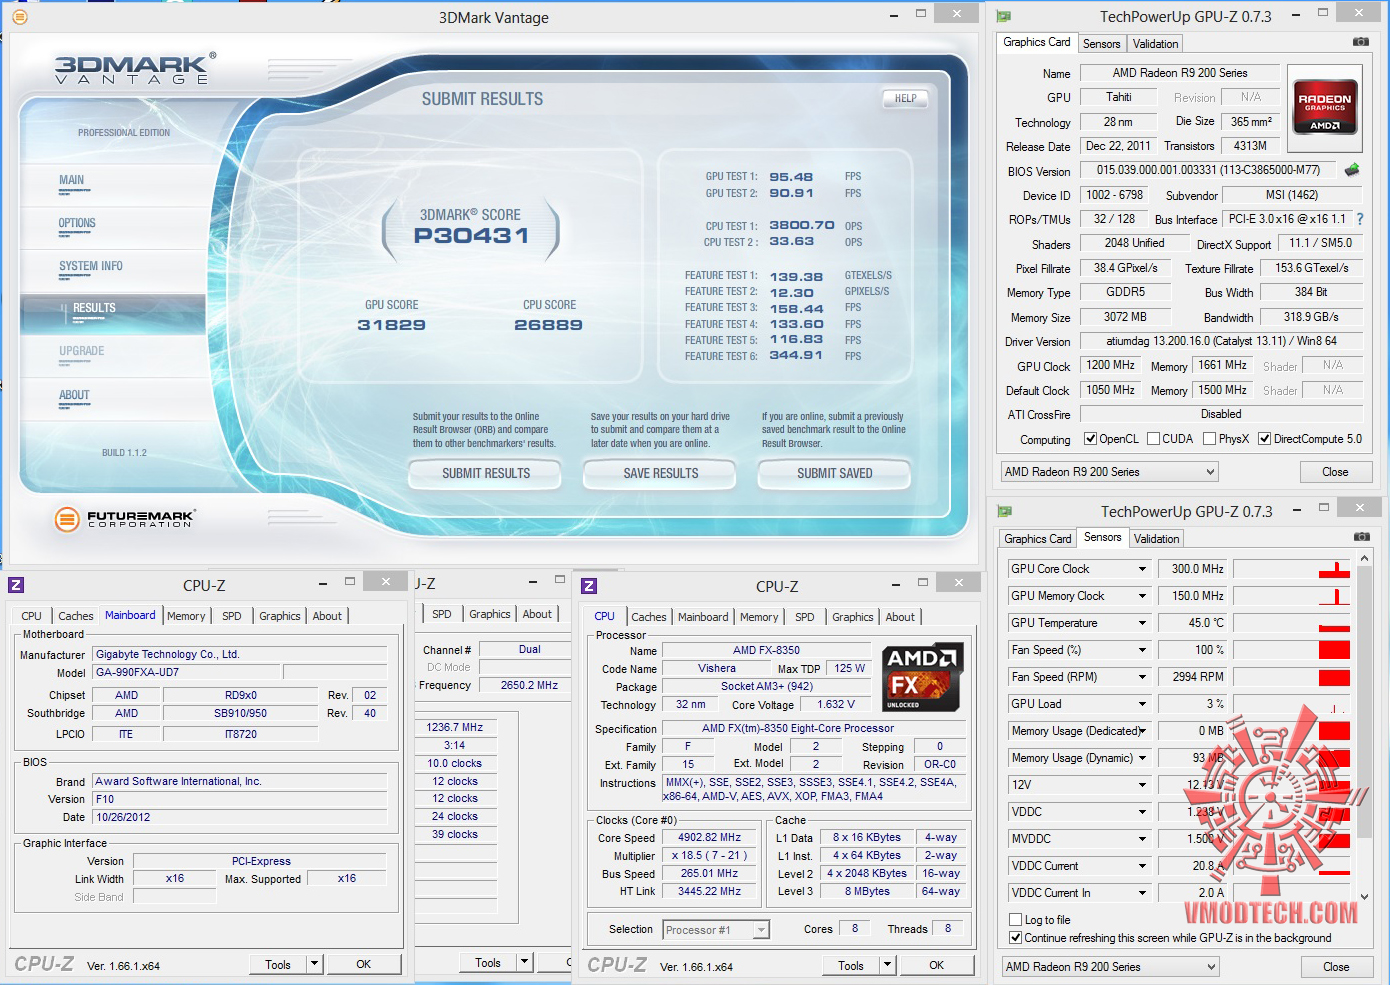Image resolution: width=1390 pixels, height=985 pixels.
Task: Open System Info in 3DMark Vantage sidebar
Action: click(91, 266)
